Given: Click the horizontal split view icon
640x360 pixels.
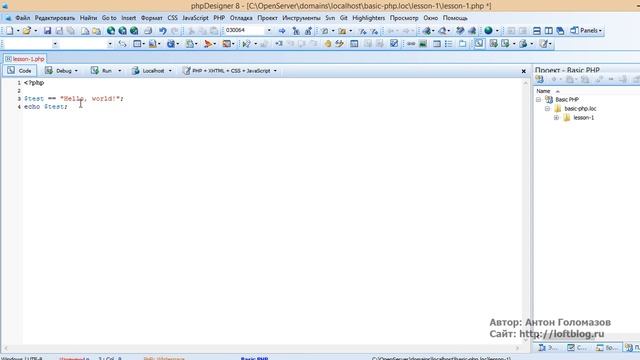Looking at the screenshot, I should (537, 31).
